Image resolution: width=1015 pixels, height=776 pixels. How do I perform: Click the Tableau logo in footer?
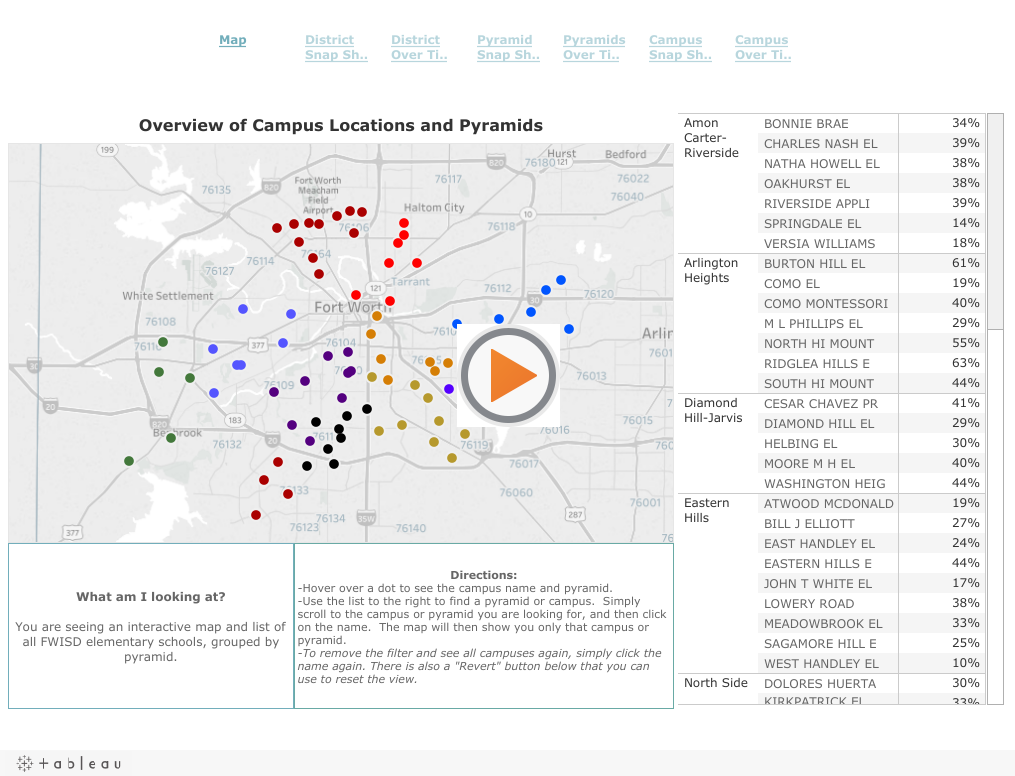(69, 764)
